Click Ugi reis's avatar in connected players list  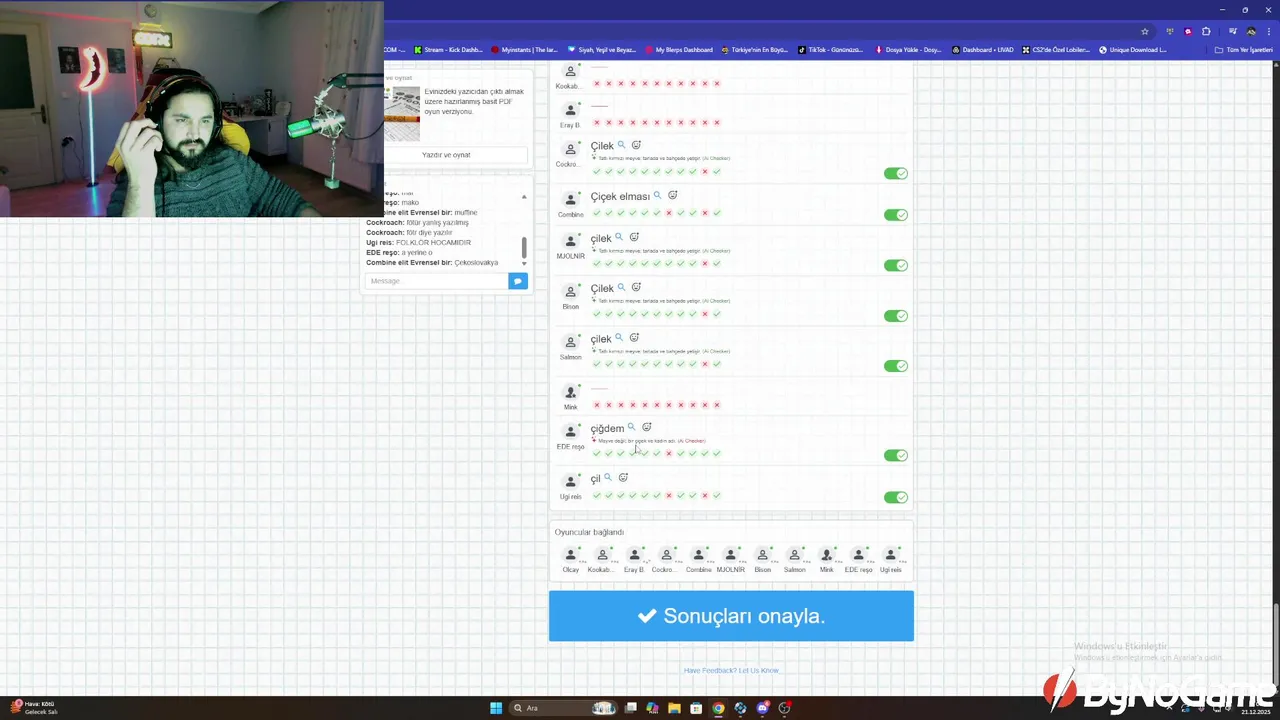point(891,554)
